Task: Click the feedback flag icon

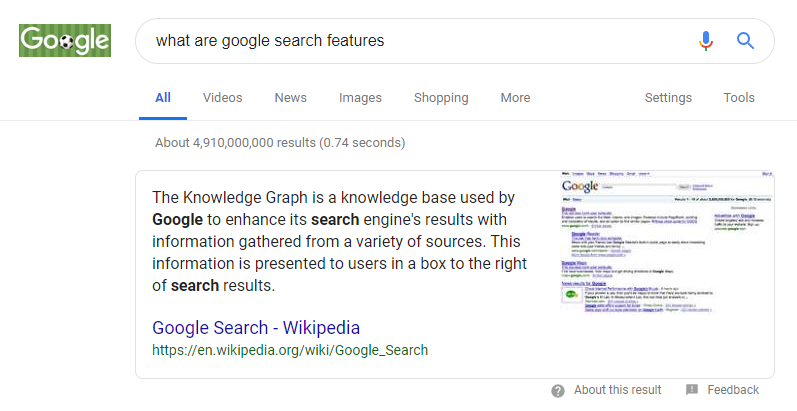Action: [692, 390]
